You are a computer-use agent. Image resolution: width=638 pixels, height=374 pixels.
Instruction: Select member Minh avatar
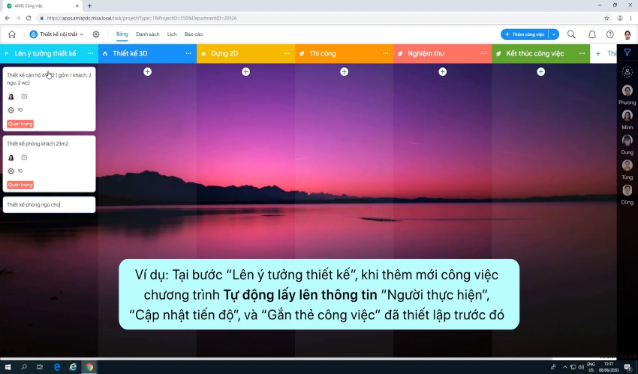(x=627, y=116)
